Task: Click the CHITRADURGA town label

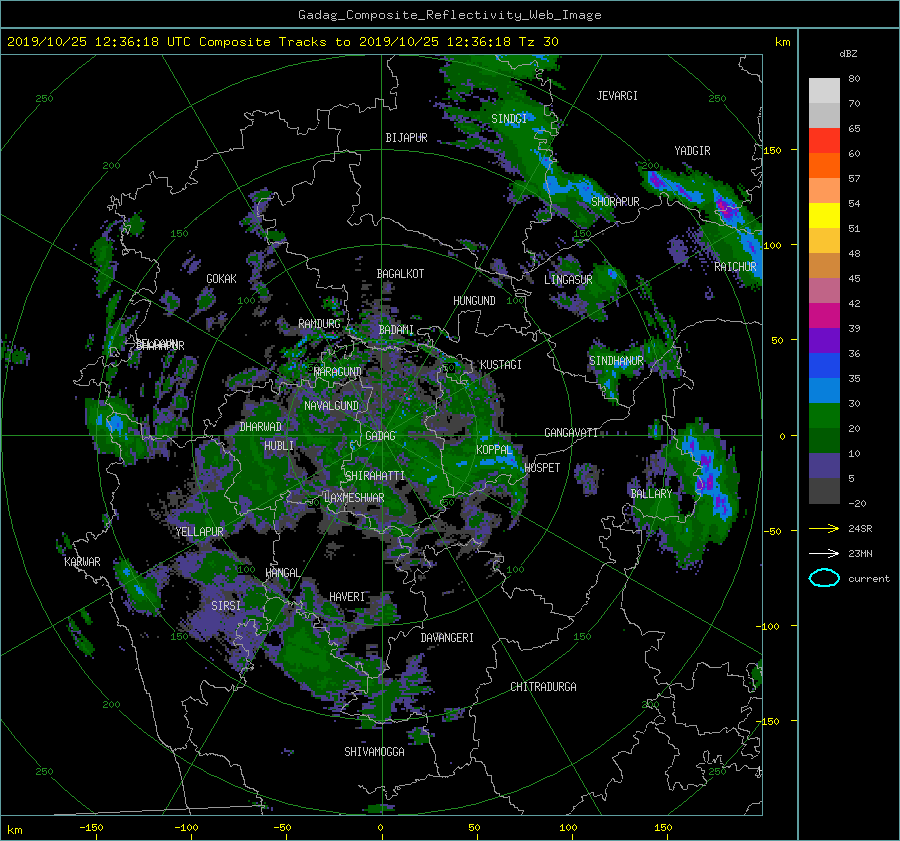Action: (x=543, y=687)
